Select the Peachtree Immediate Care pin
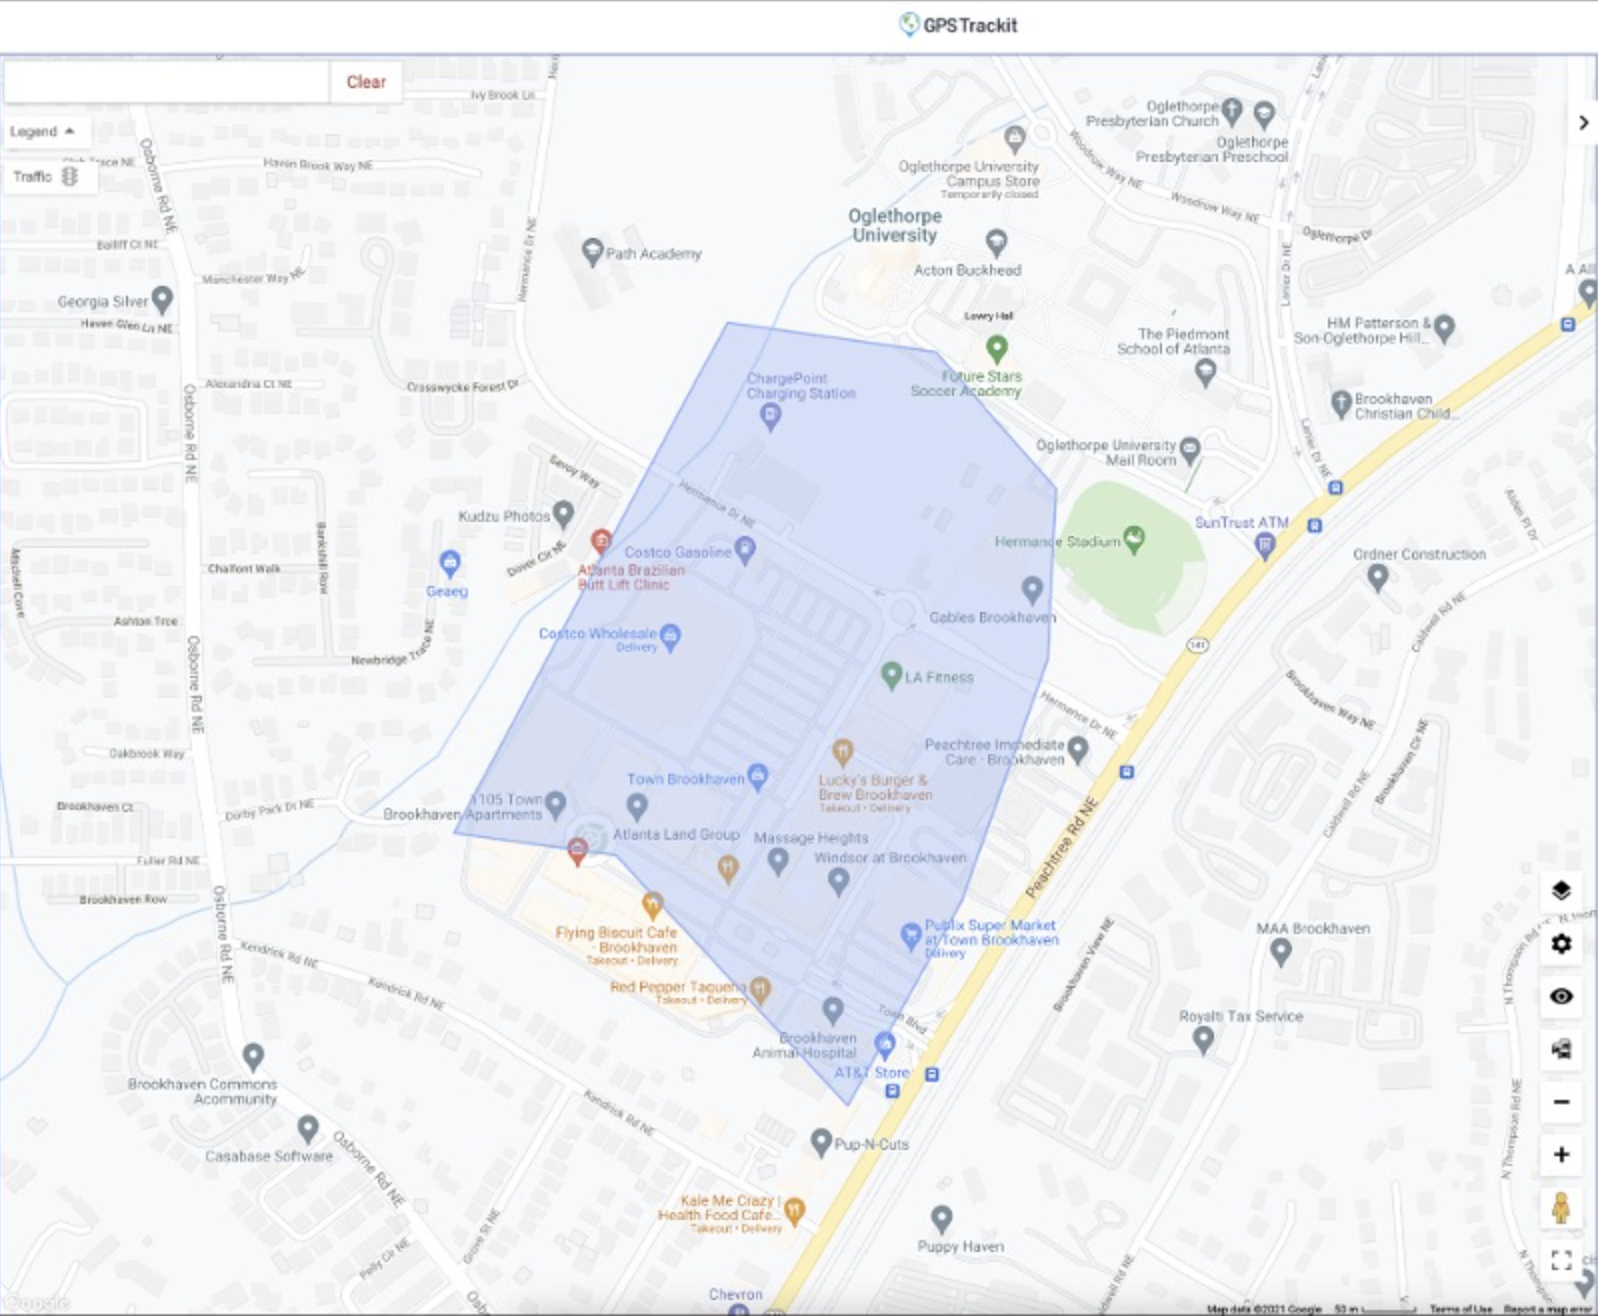The image size is (1598, 1316). point(1077,749)
